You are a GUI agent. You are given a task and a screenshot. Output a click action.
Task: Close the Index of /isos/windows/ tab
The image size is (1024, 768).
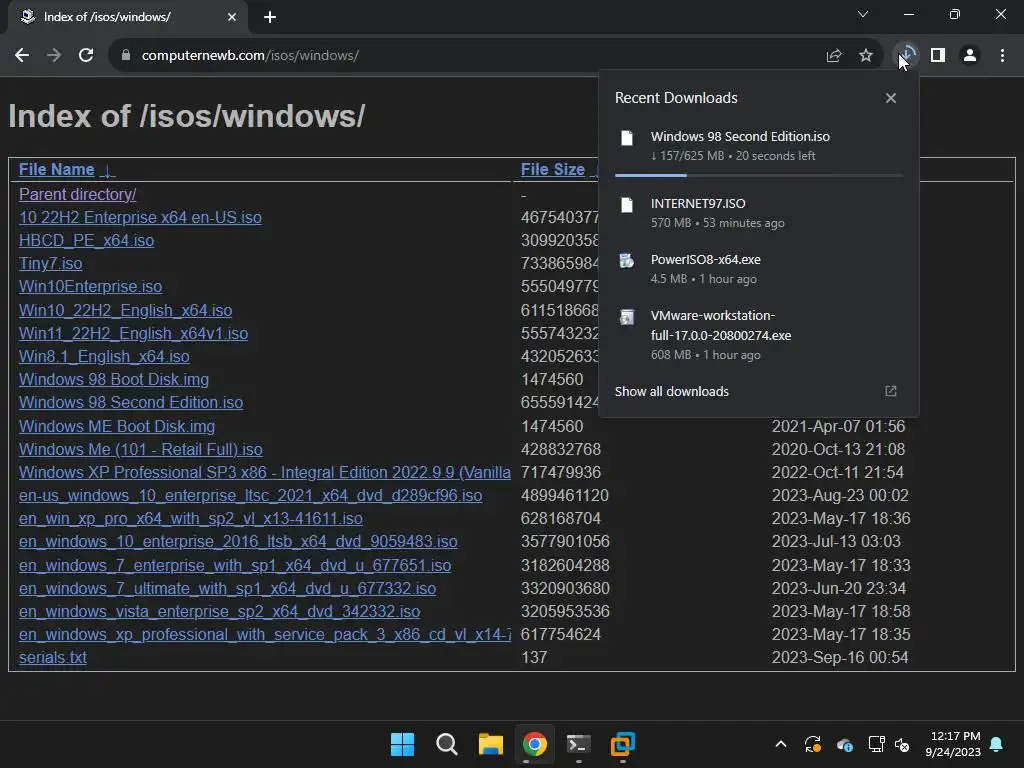[232, 17]
